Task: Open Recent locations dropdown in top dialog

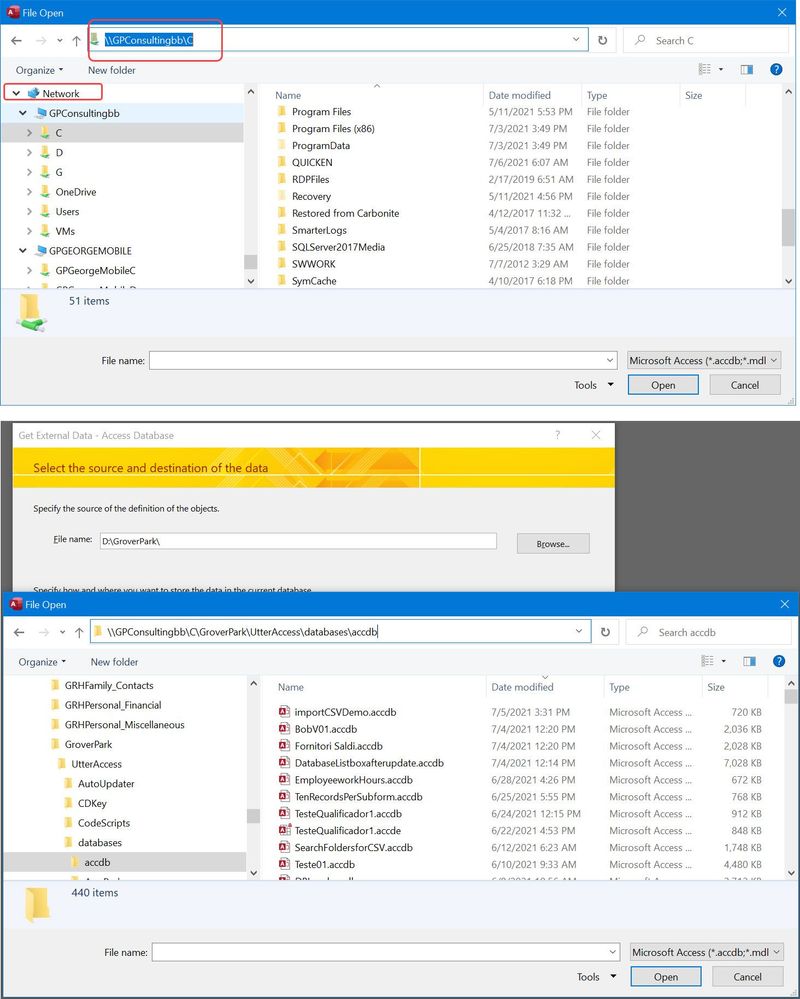Action: click(60, 41)
